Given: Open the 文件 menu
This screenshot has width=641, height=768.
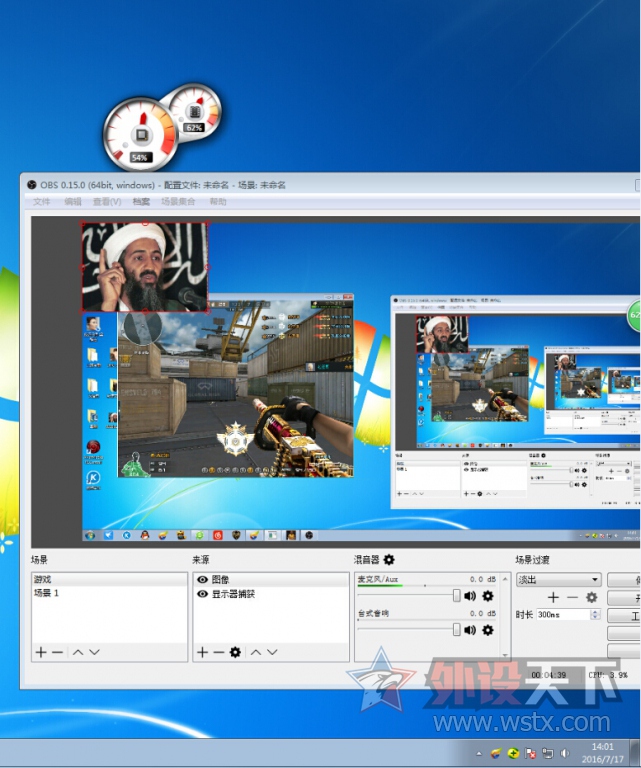Looking at the screenshot, I should (42, 201).
